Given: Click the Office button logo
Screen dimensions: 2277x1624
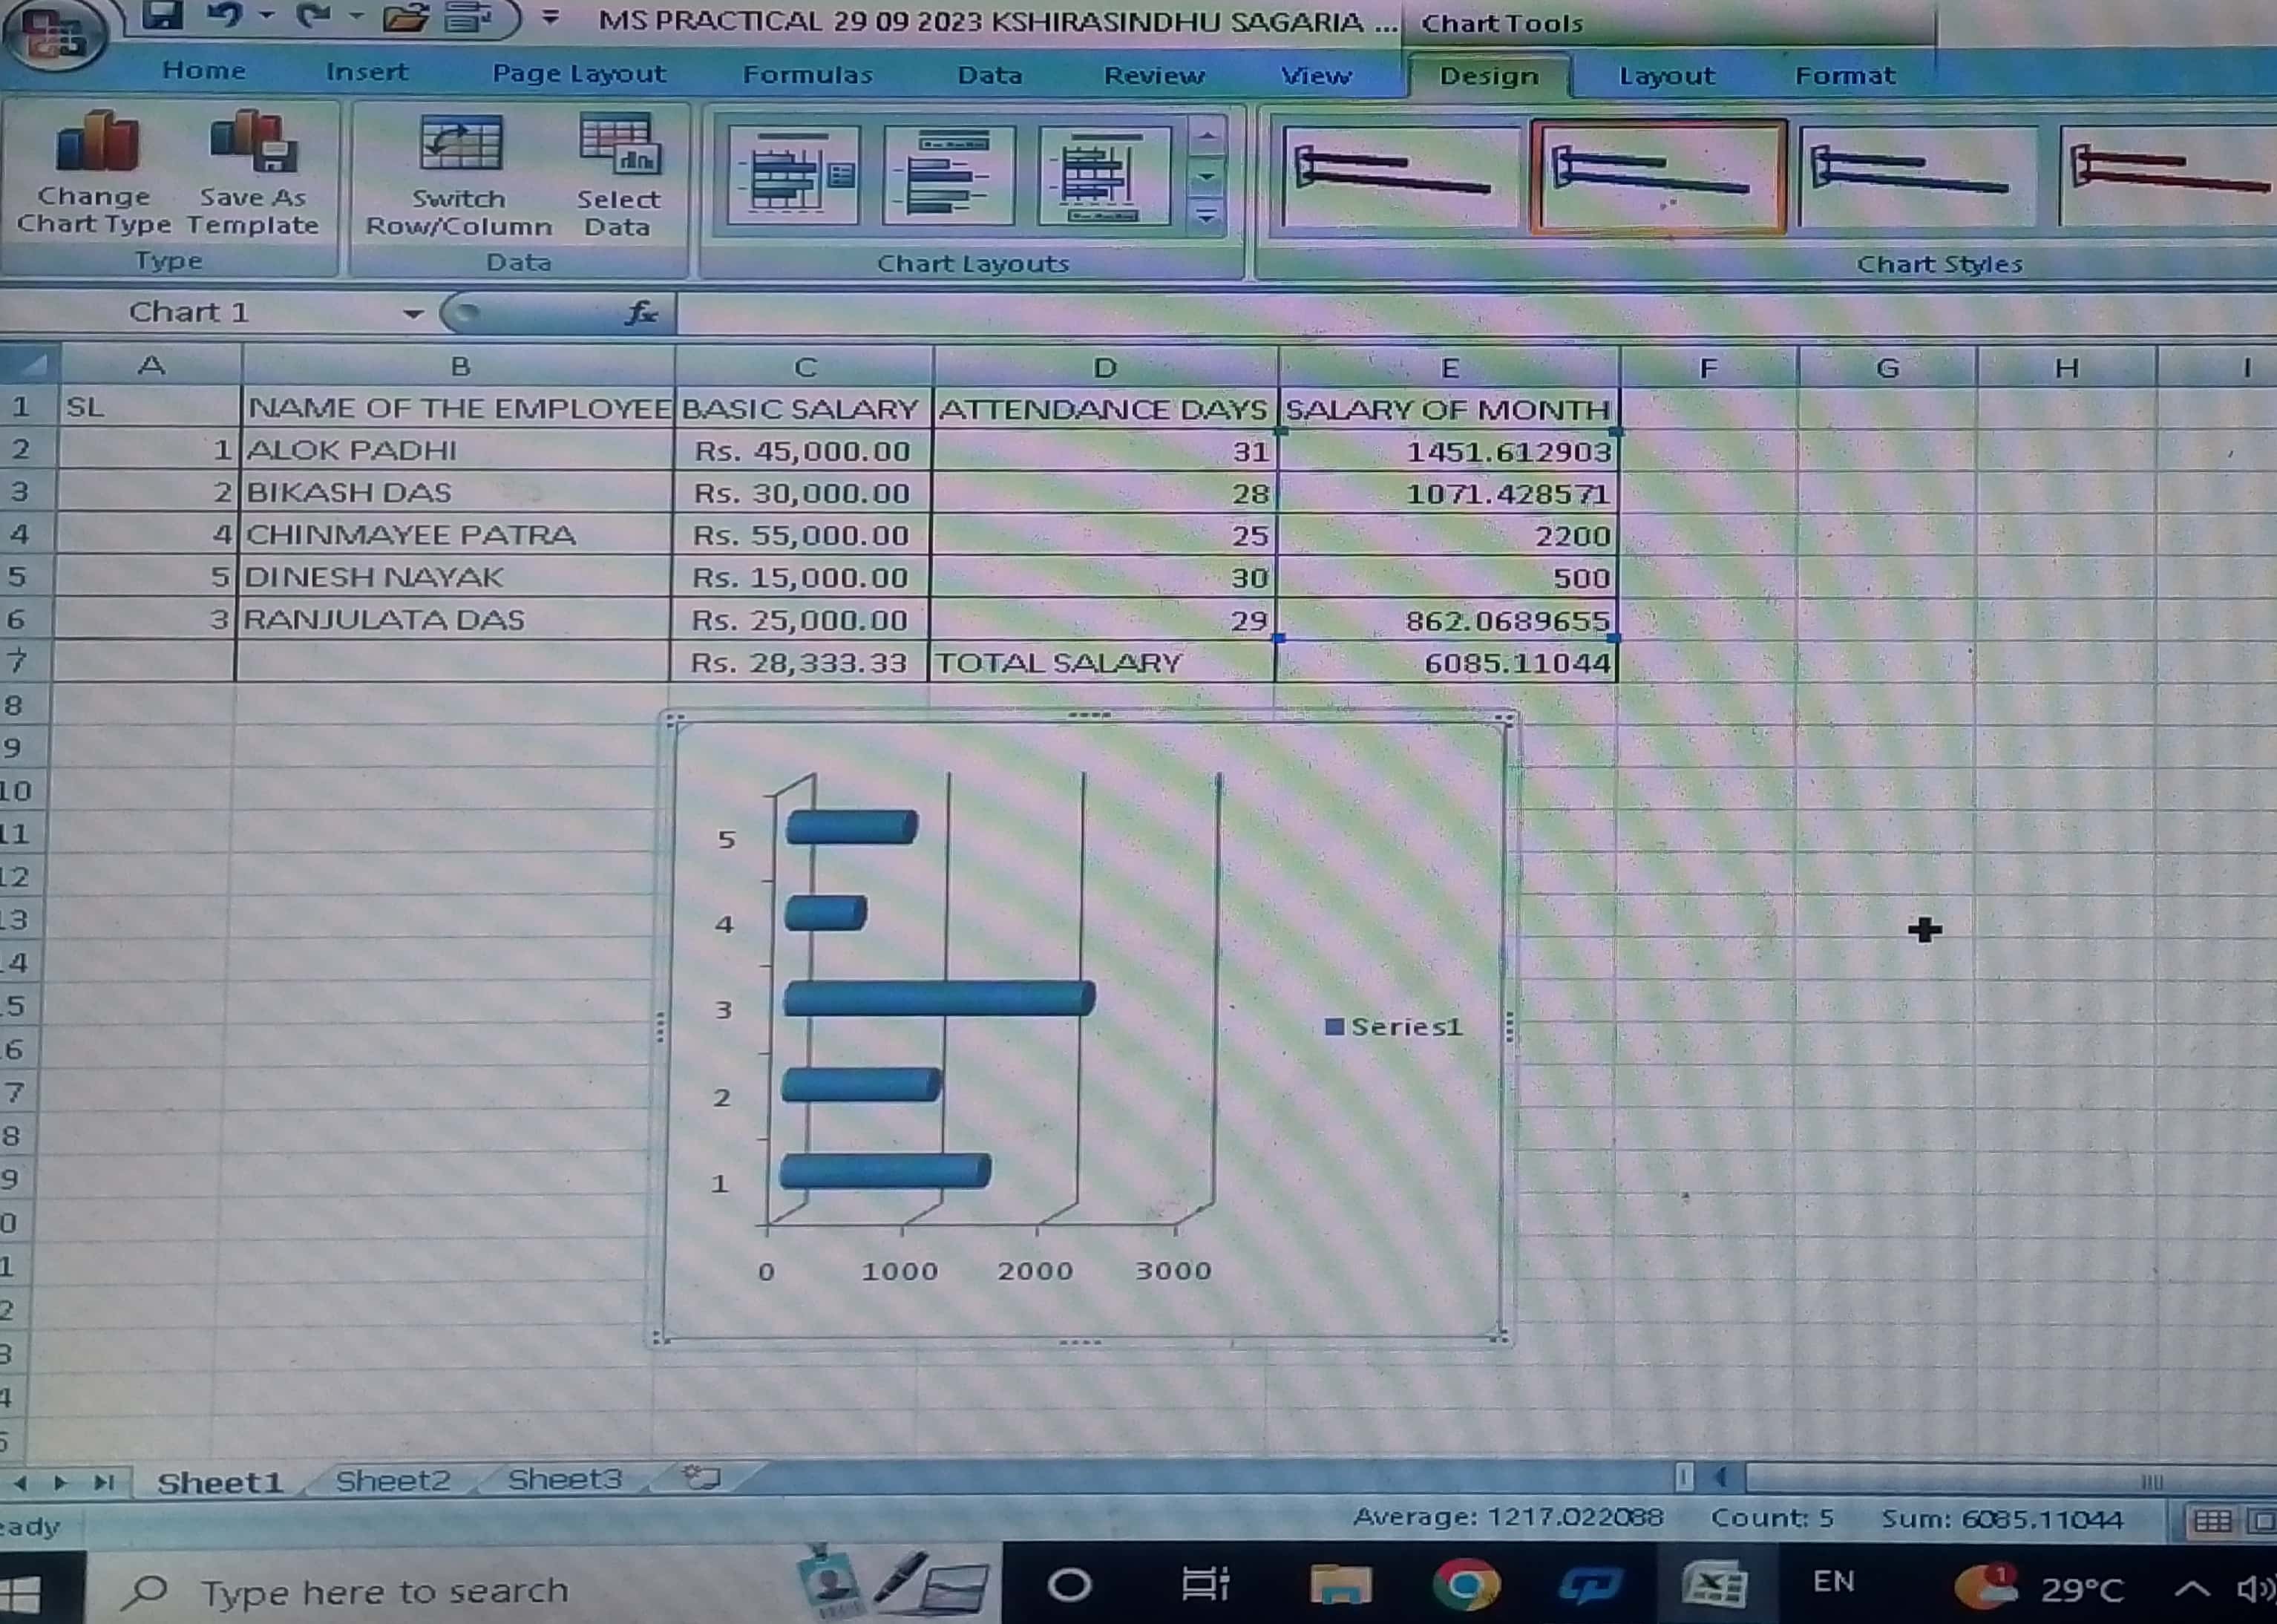Looking at the screenshot, I should click(x=54, y=35).
